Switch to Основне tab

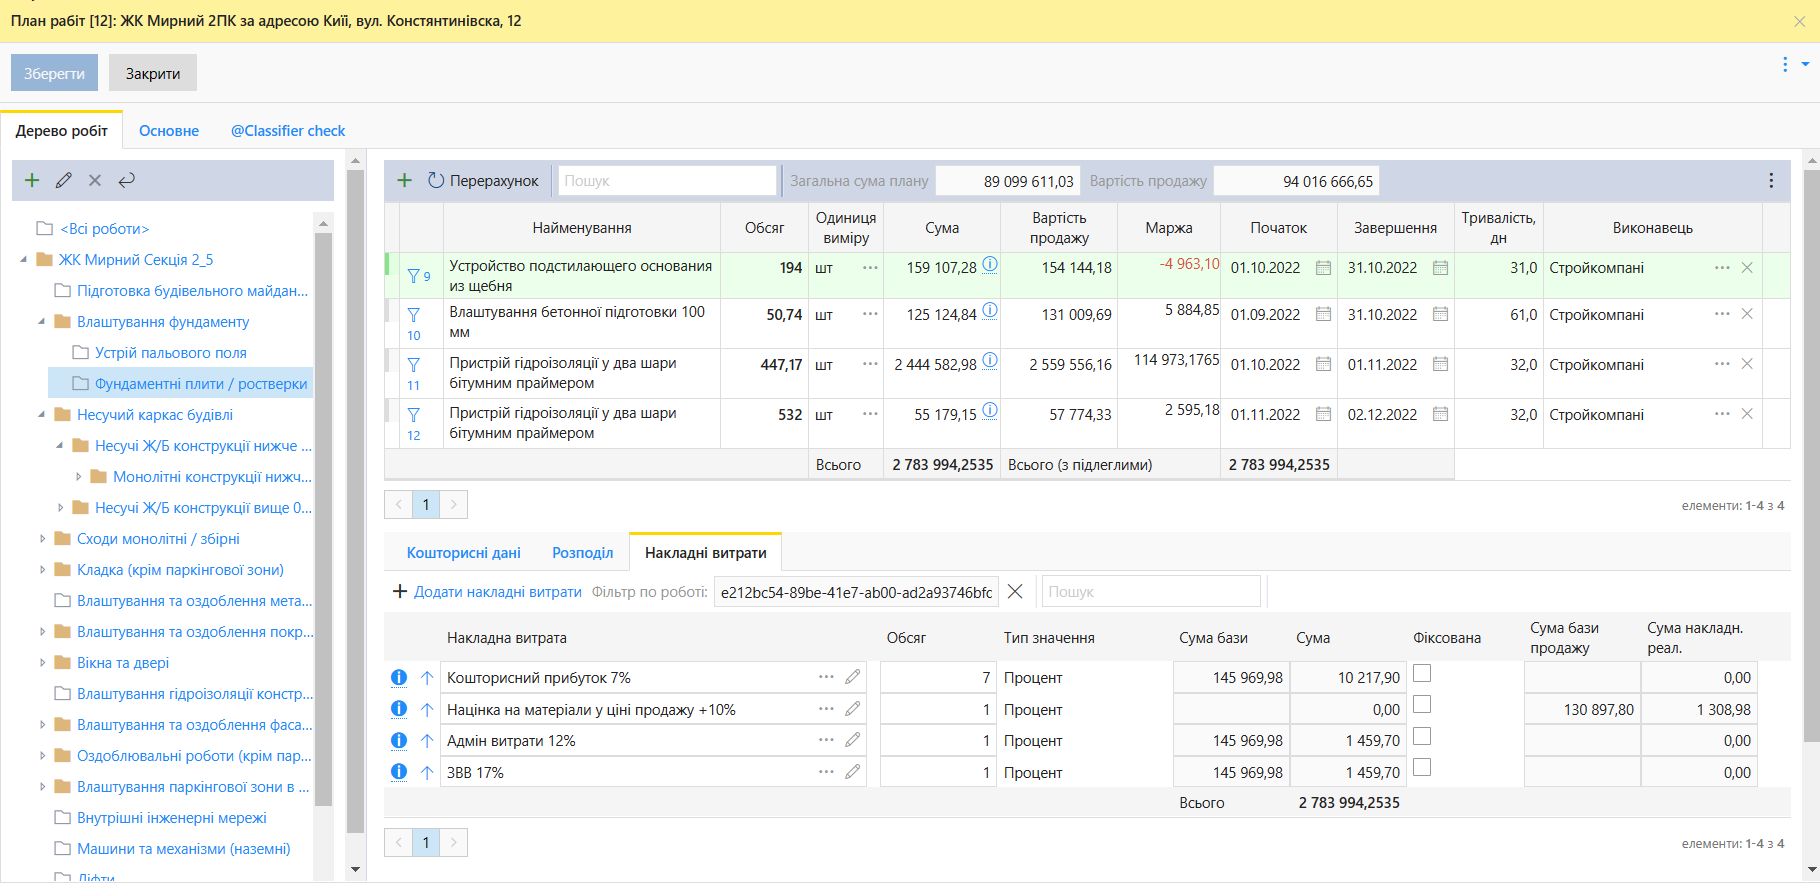click(169, 130)
